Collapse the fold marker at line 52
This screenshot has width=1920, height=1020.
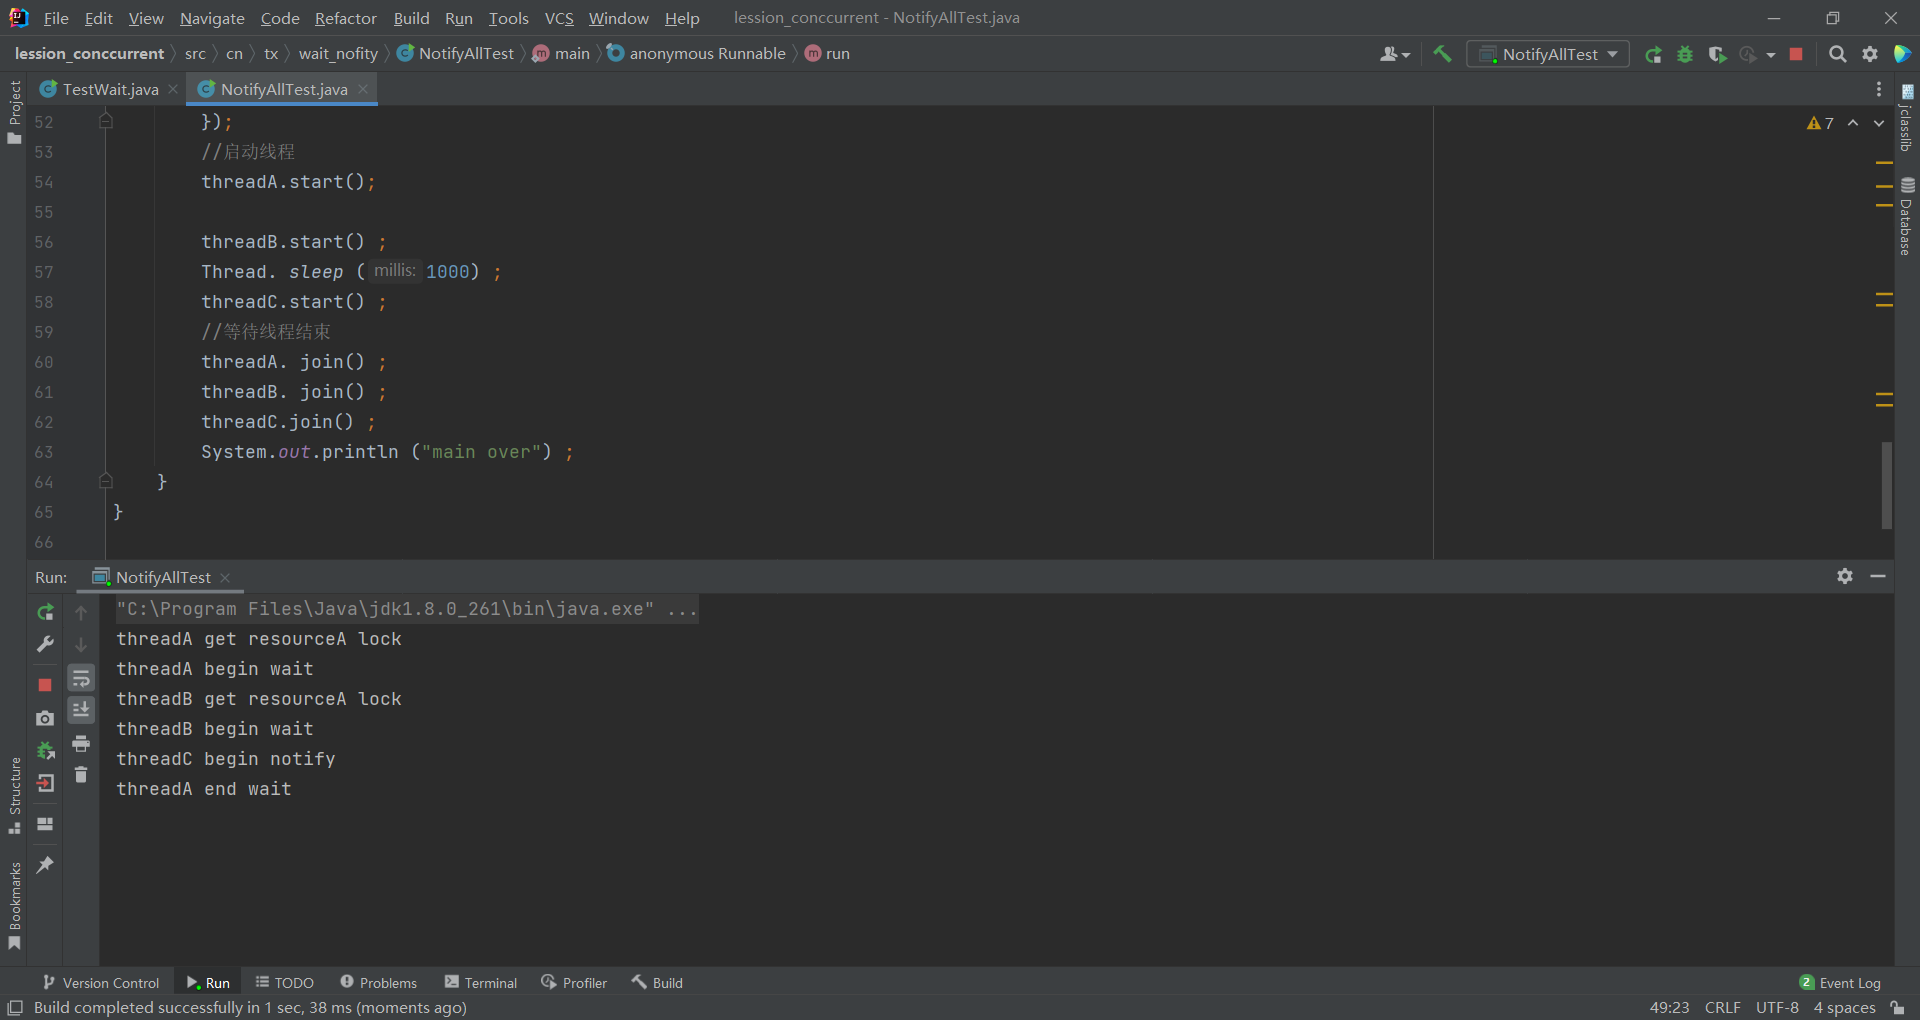[106, 121]
